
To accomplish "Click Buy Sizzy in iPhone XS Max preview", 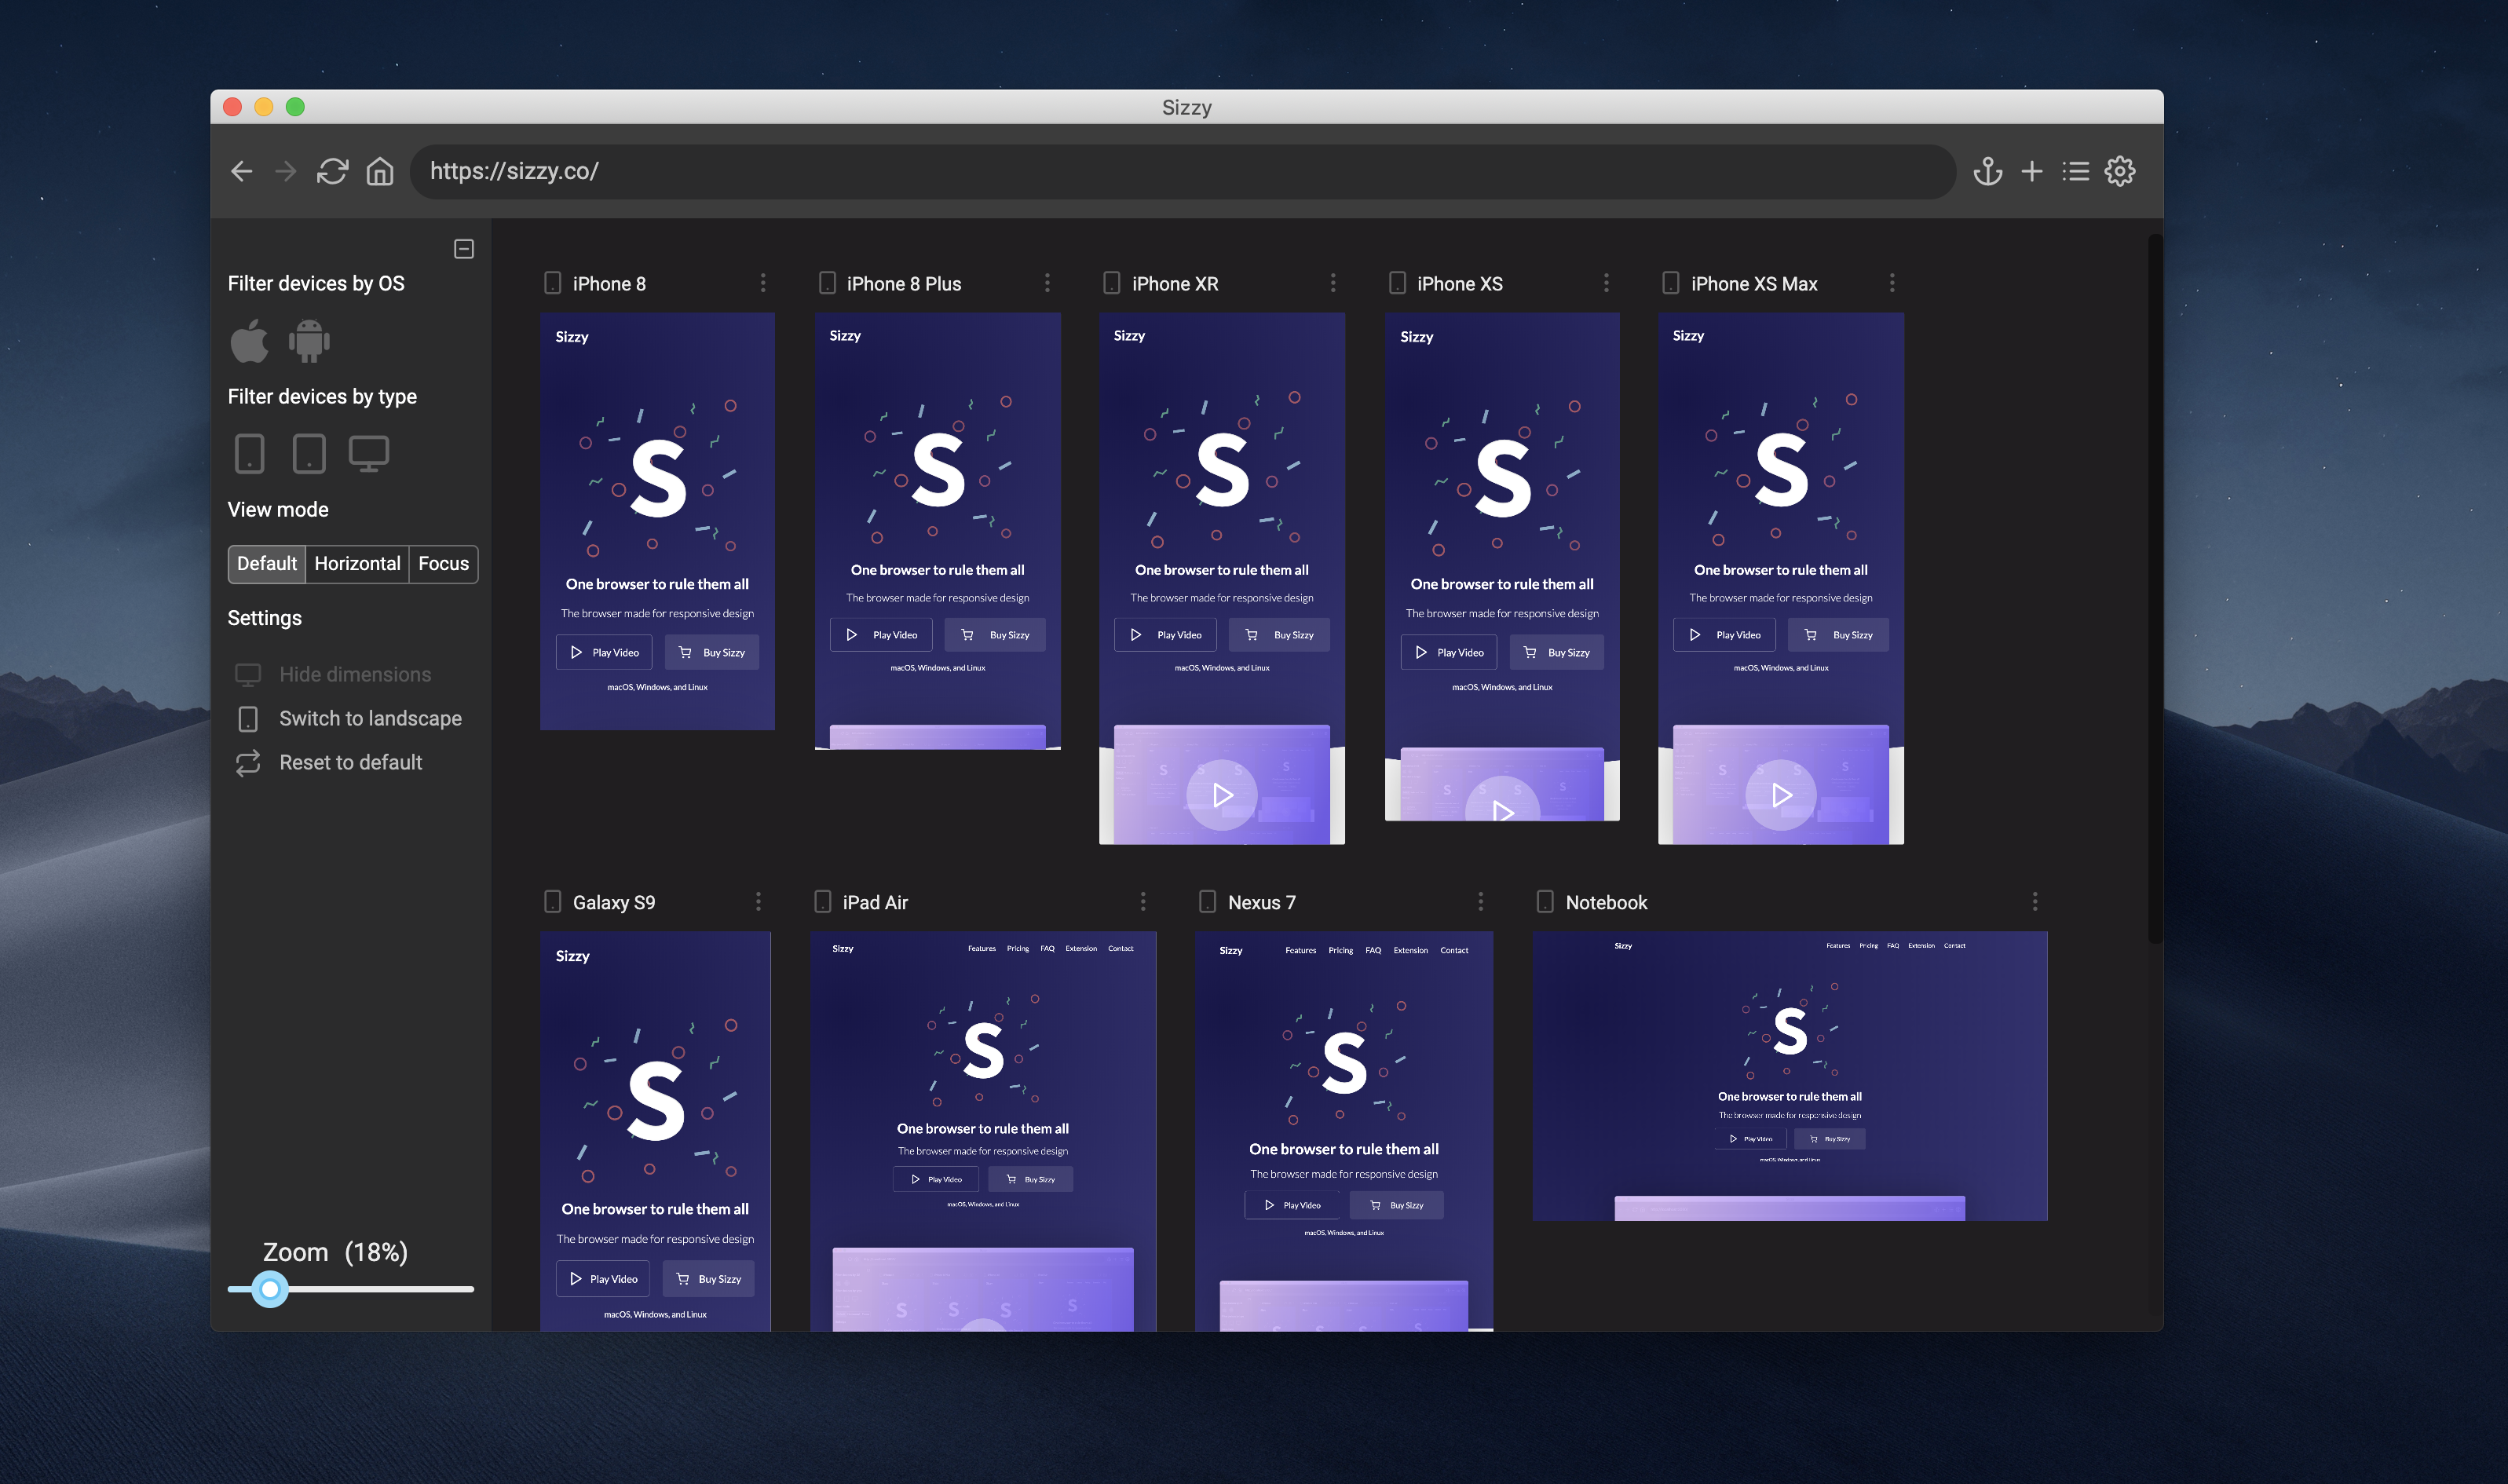I will pyautogui.click(x=1839, y=635).
